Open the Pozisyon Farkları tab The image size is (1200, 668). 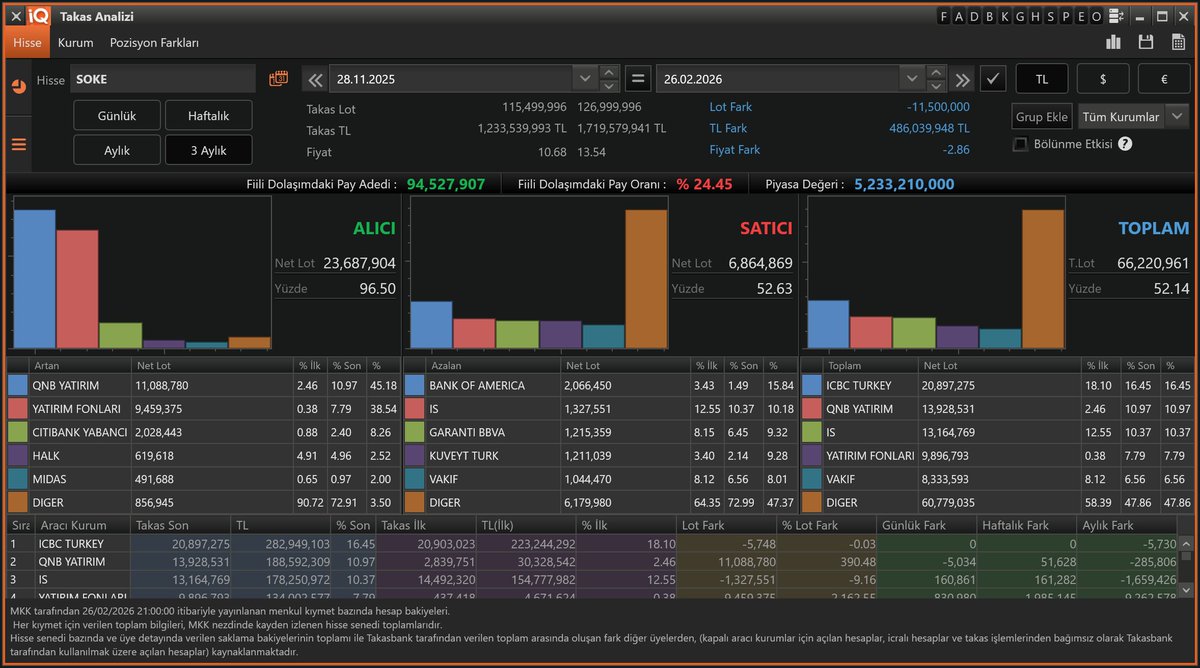[154, 43]
